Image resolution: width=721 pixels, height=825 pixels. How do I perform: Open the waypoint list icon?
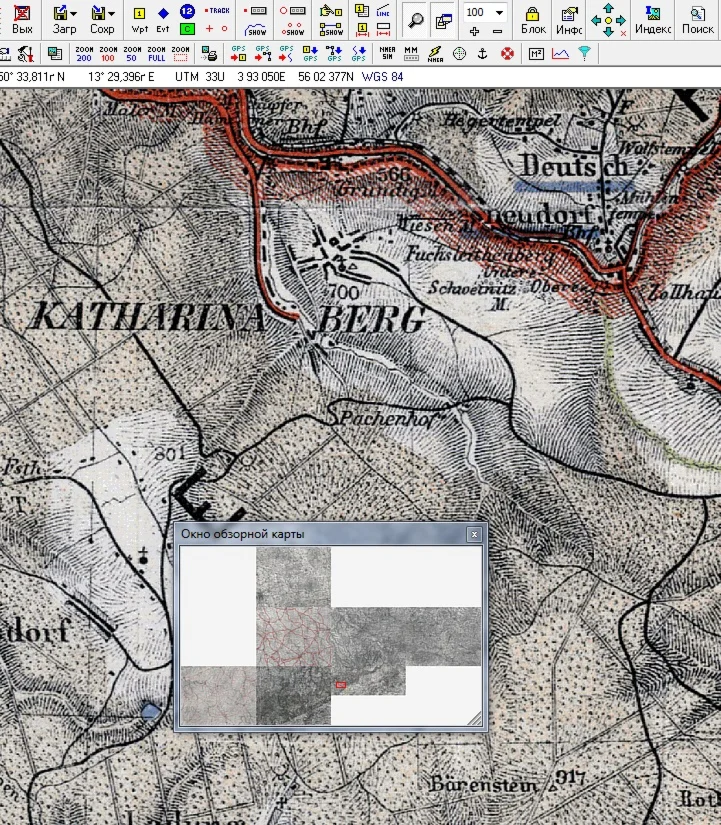coord(362,11)
